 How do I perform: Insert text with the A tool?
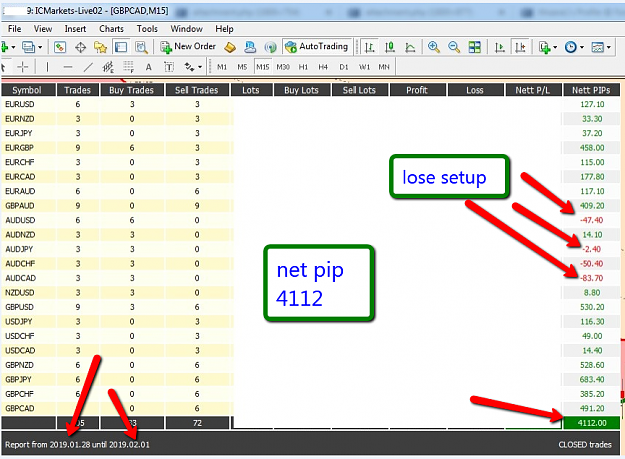(149, 67)
